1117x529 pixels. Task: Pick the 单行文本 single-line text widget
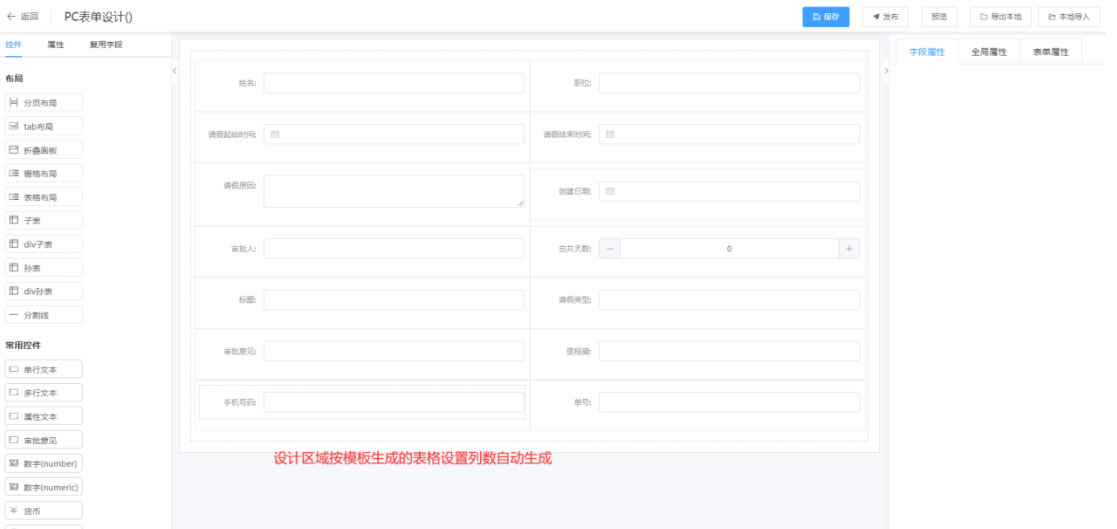pyautogui.click(x=43, y=369)
